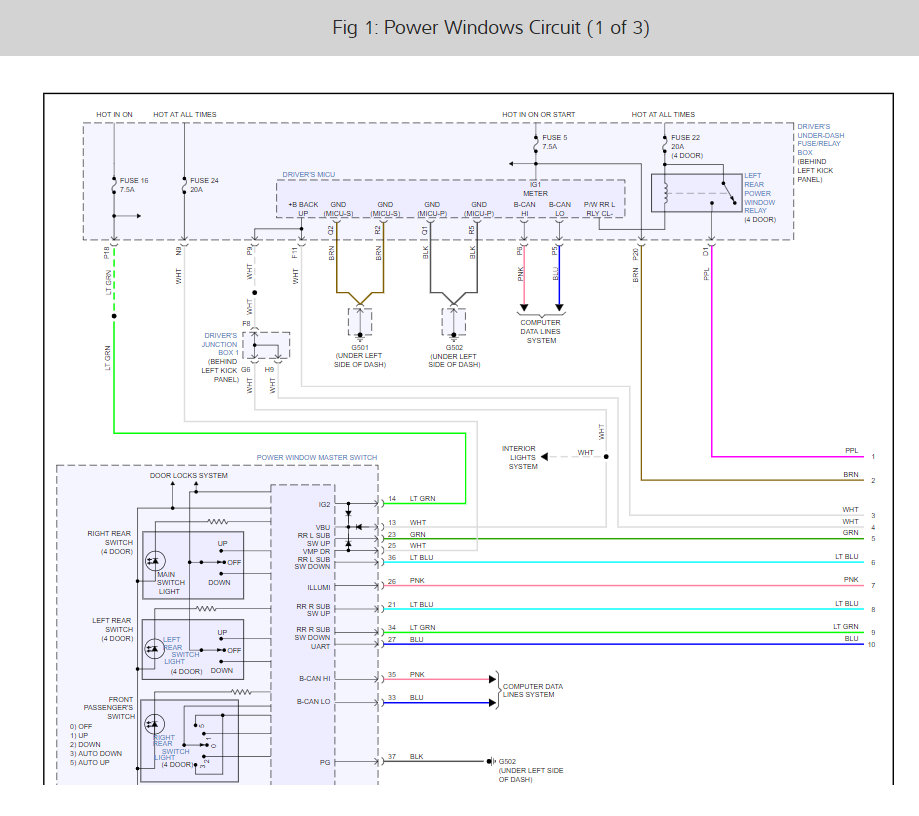Click the 'FUSE 24 20A' label
Screen dimensions: 919x816
tap(204, 185)
